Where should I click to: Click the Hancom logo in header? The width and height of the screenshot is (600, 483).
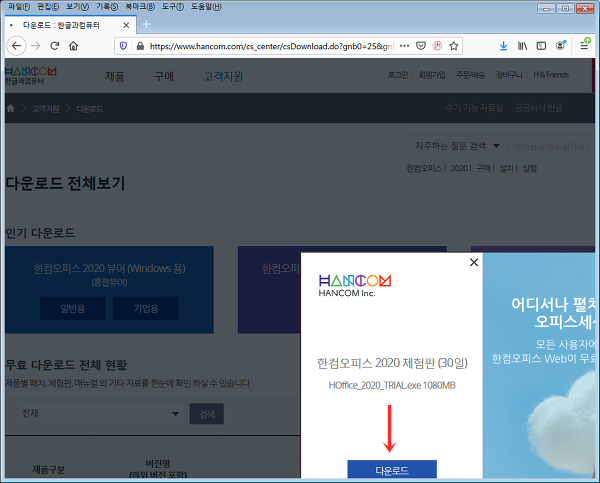pyautogui.click(x=31, y=76)
